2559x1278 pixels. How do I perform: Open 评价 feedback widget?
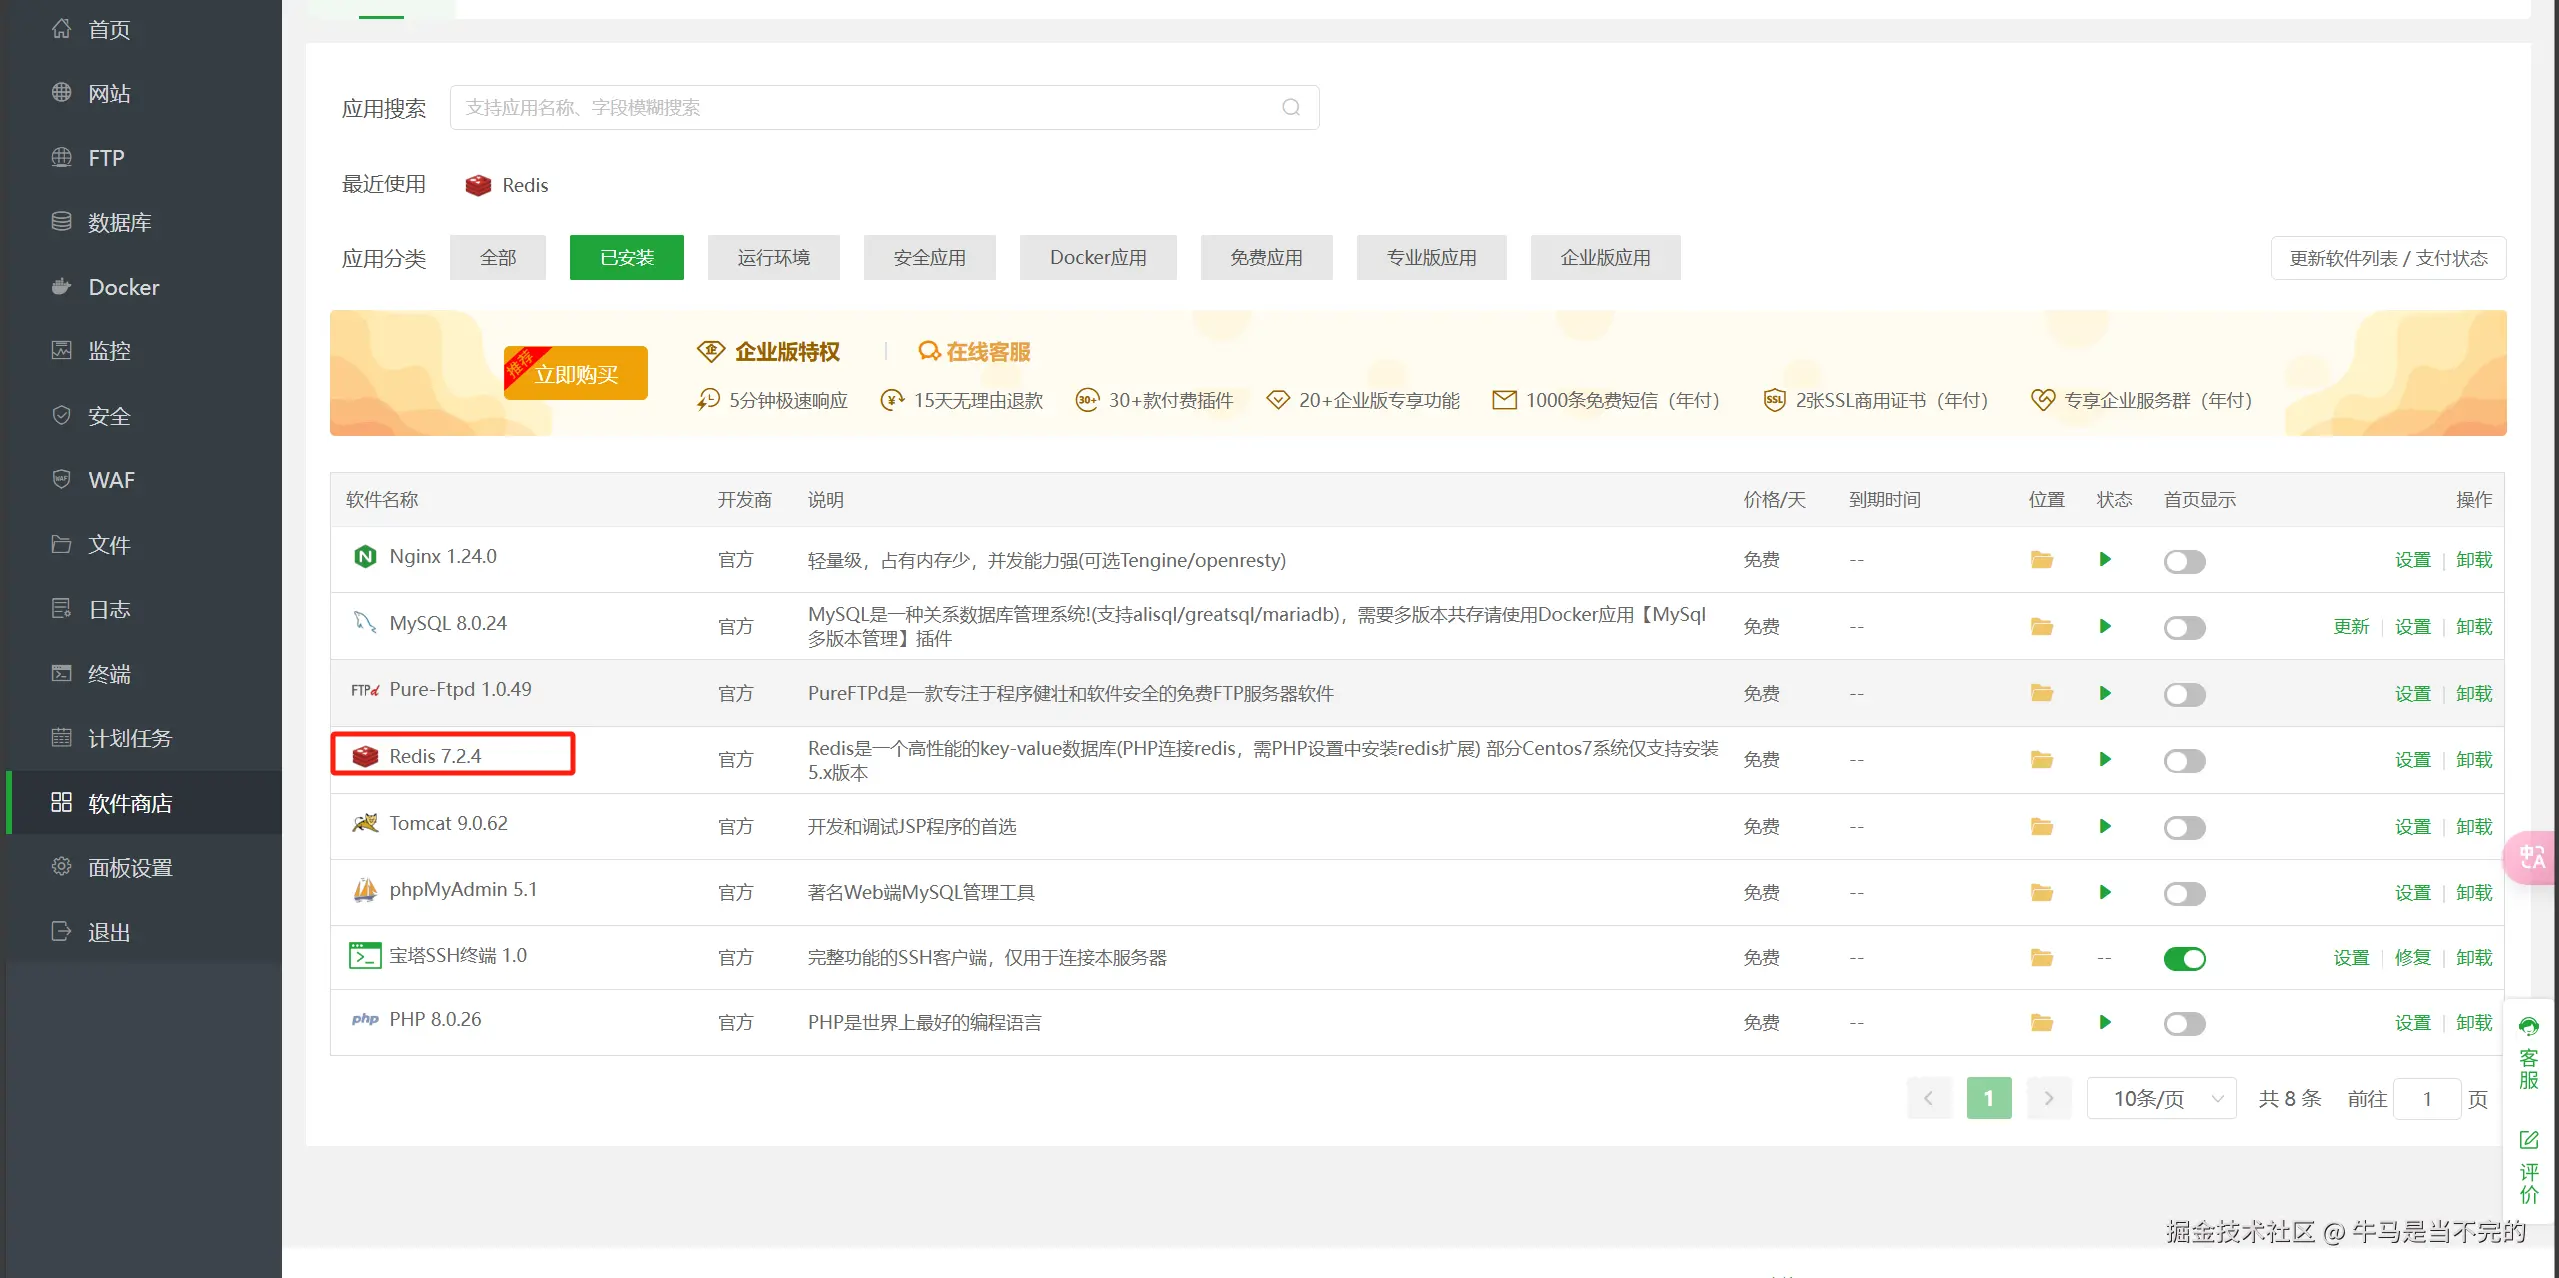[2529, 1167]
